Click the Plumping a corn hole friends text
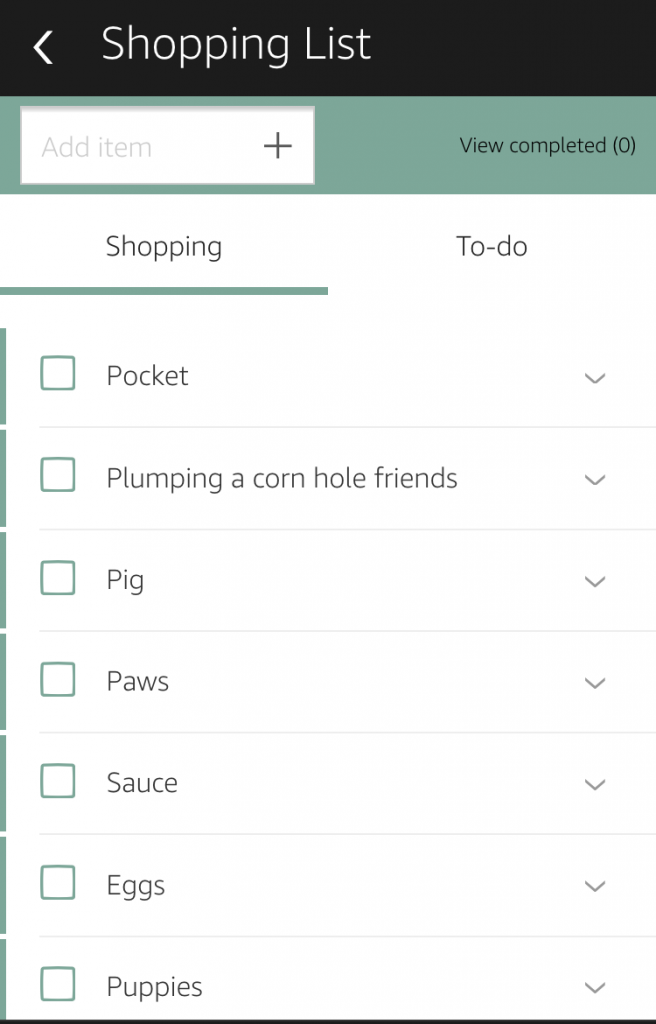The width and height of the screenshot is (656, 1024). click(281, 478)
